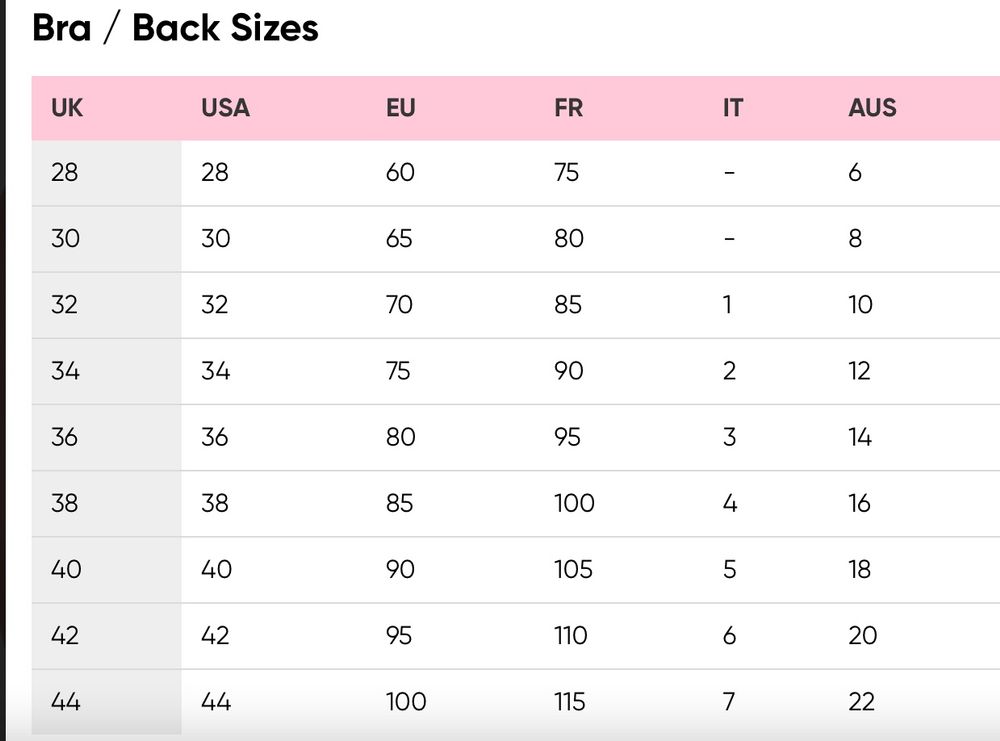1000x741 pixels.
Task: Click the Bra / Back Sizes heading
Action: tap(175, 28)
